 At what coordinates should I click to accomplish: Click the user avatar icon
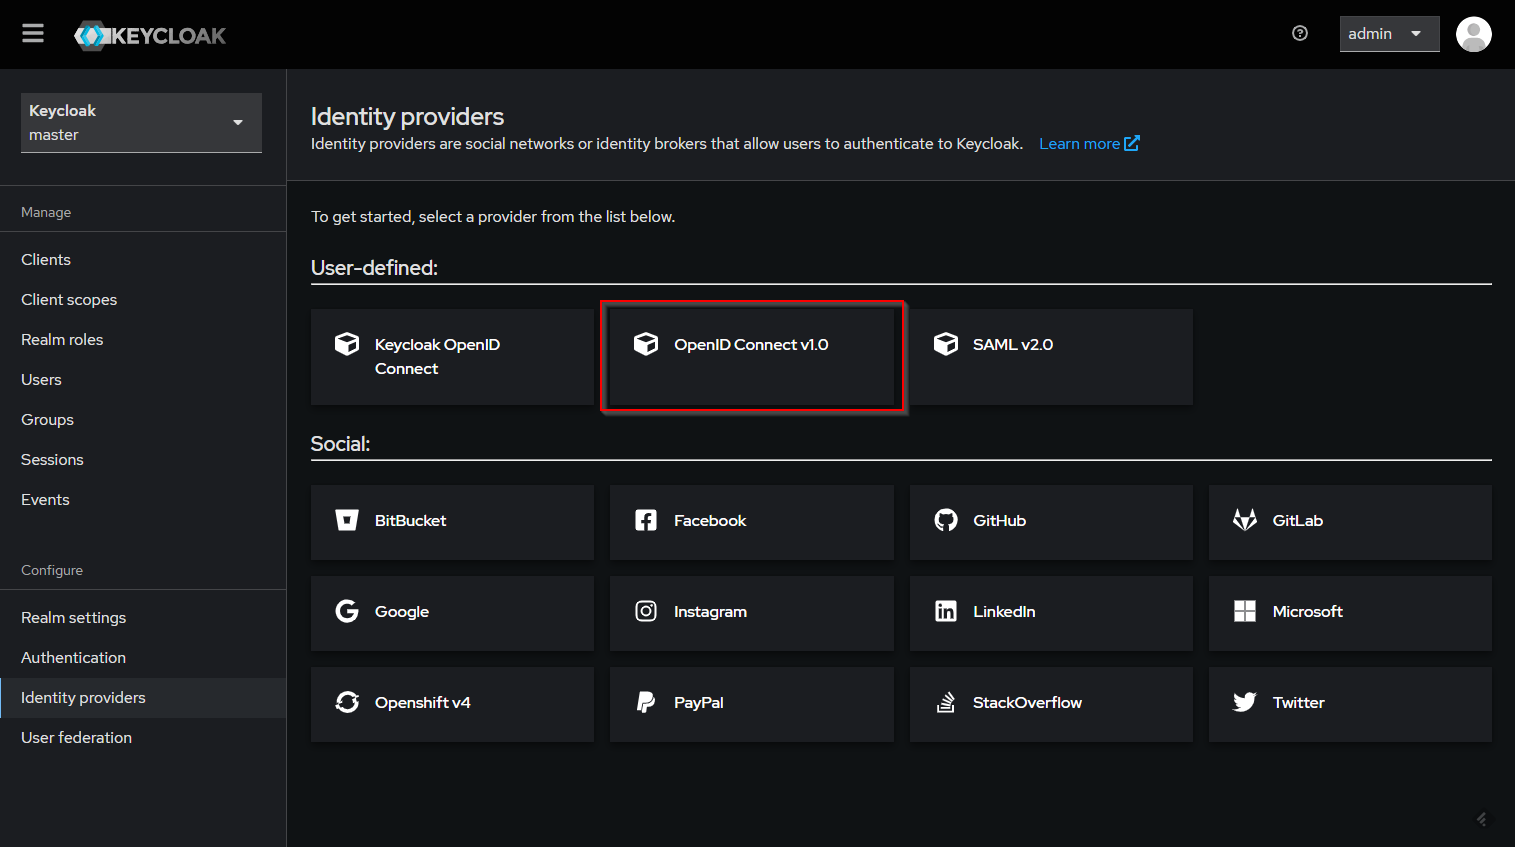1473,34
